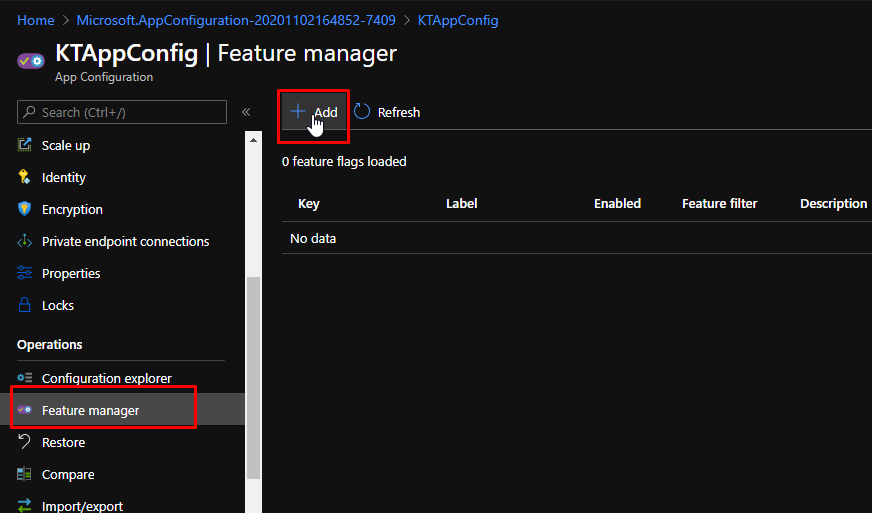Open the Configuration explorer icon
Image resolution: width=872 pixels, height=513 pixels.
pos(24,378)
